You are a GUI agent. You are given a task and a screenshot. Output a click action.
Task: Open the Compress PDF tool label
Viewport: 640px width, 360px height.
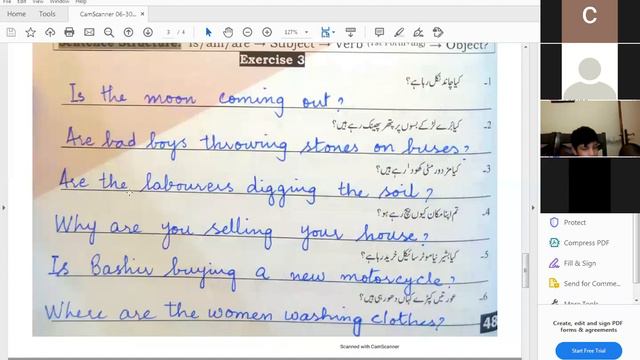click(587, 243)
